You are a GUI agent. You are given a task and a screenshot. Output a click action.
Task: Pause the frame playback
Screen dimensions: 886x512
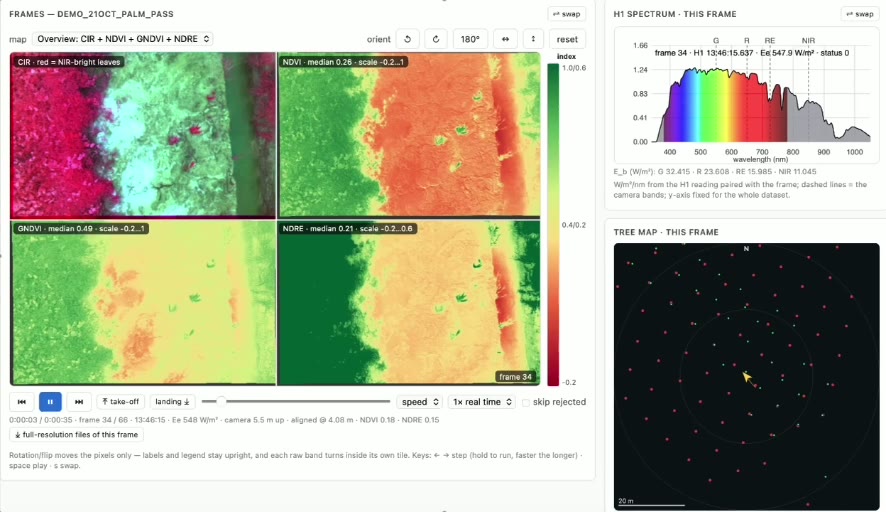[50, 402]
